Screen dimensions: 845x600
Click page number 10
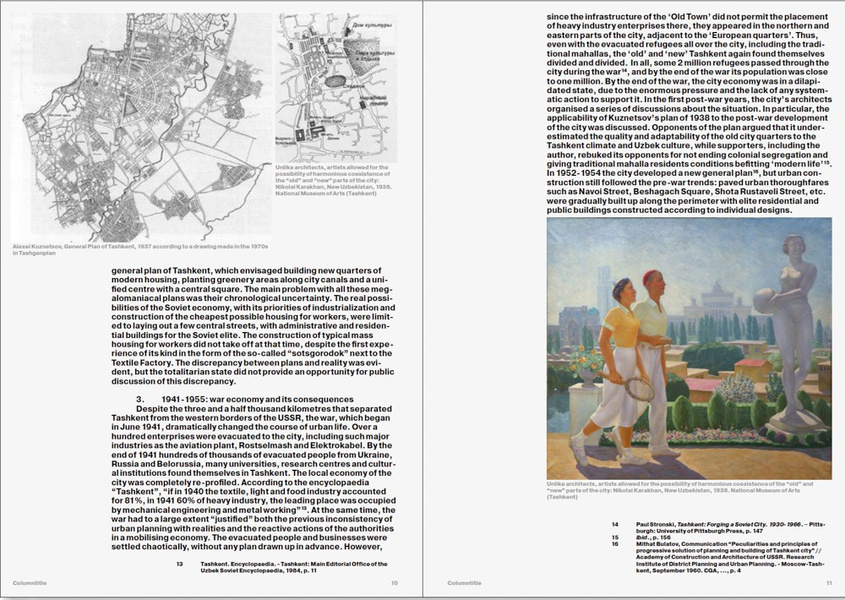(x=395, y=583)
